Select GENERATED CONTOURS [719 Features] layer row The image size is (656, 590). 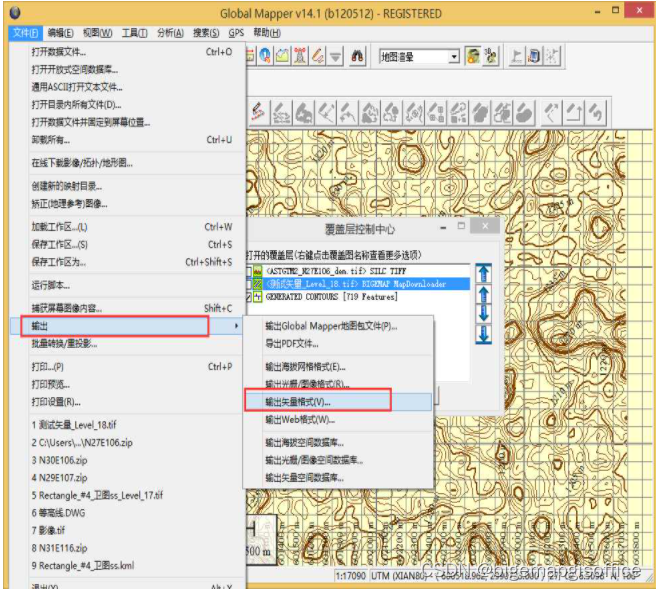(x=358, y=297)
